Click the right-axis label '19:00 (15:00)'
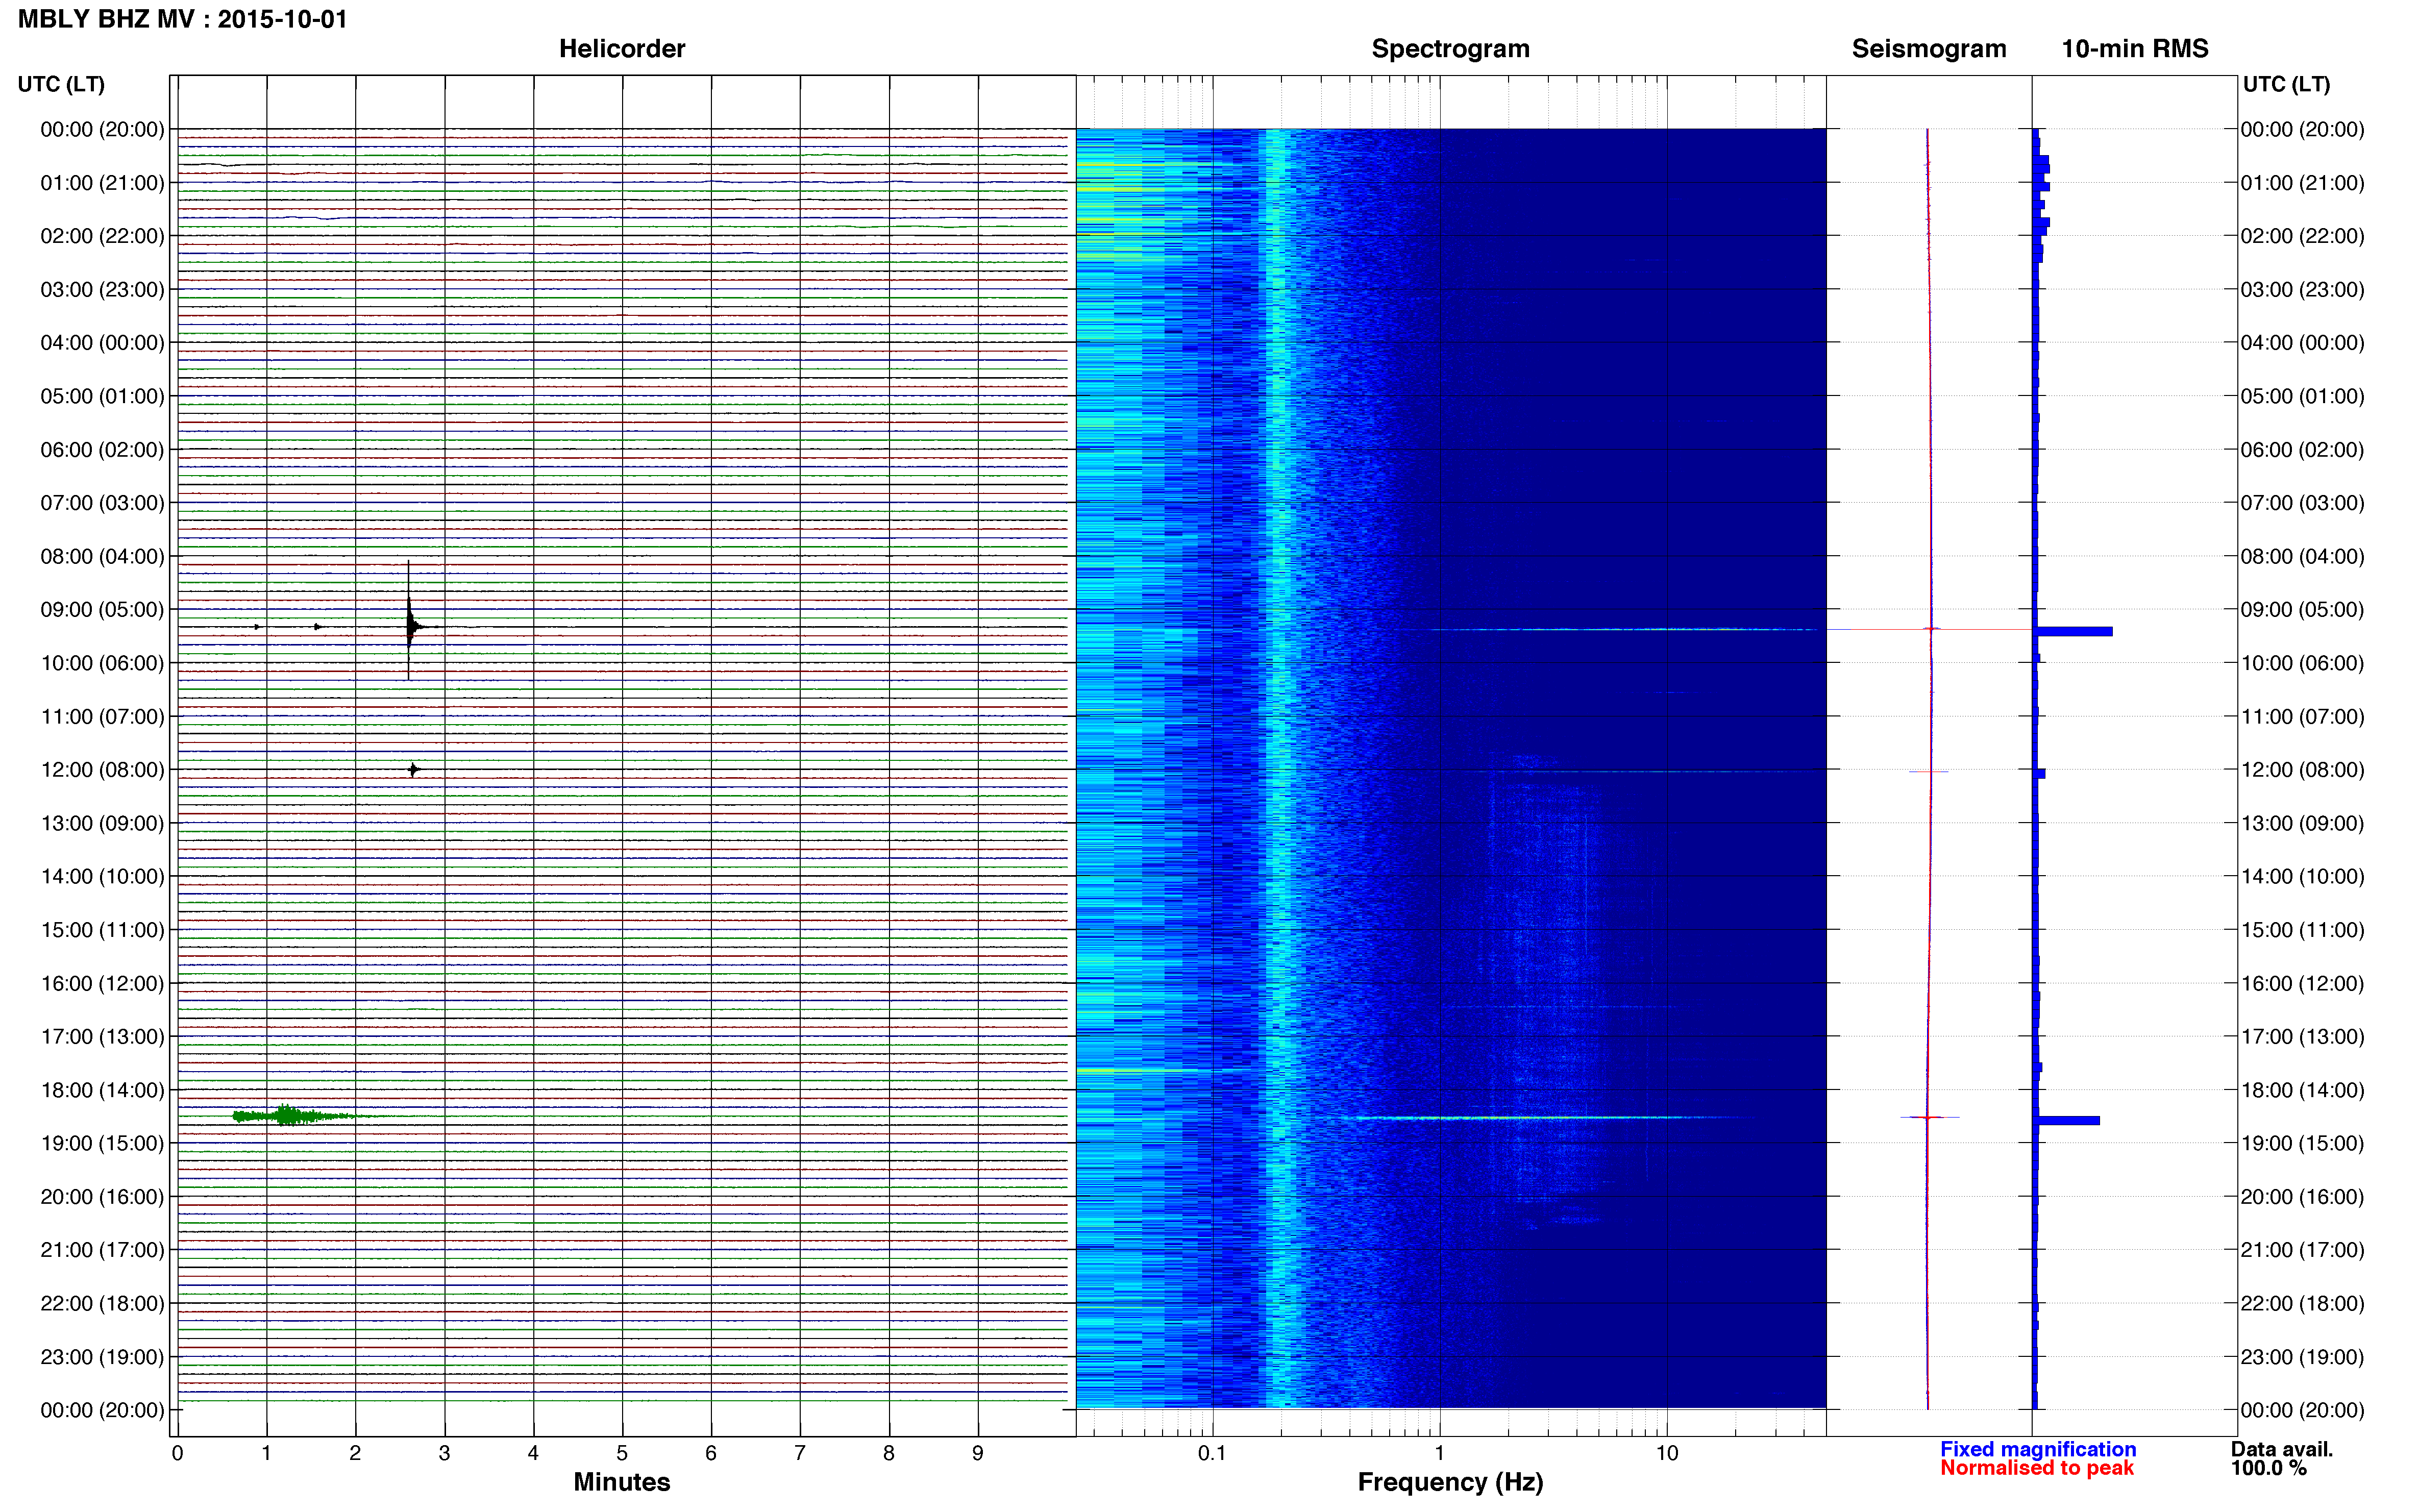Screen dimensions: 2419x1512 point(2303,1143)
